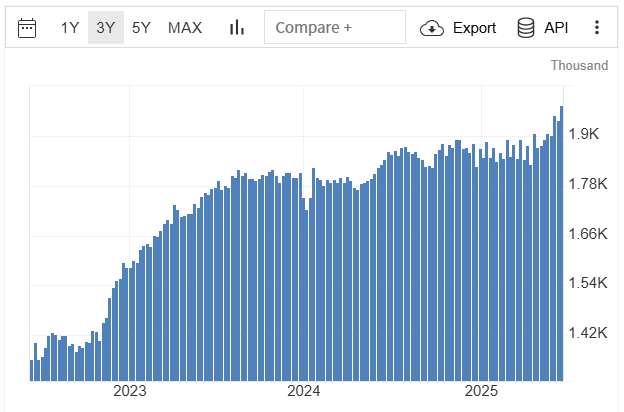
Task: Open the three-dot more options menu
Action: click(597, 27)
